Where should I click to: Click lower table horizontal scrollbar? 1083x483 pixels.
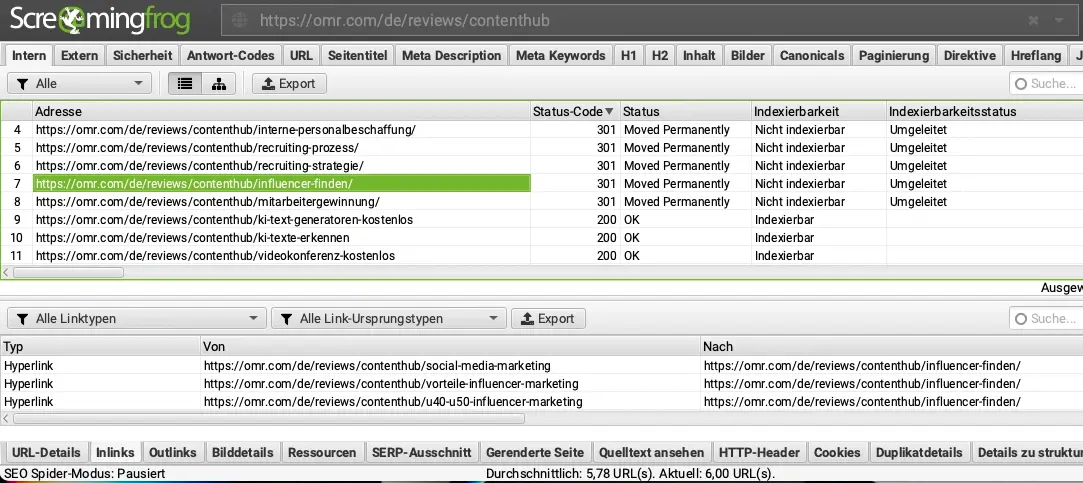(269, 418)
